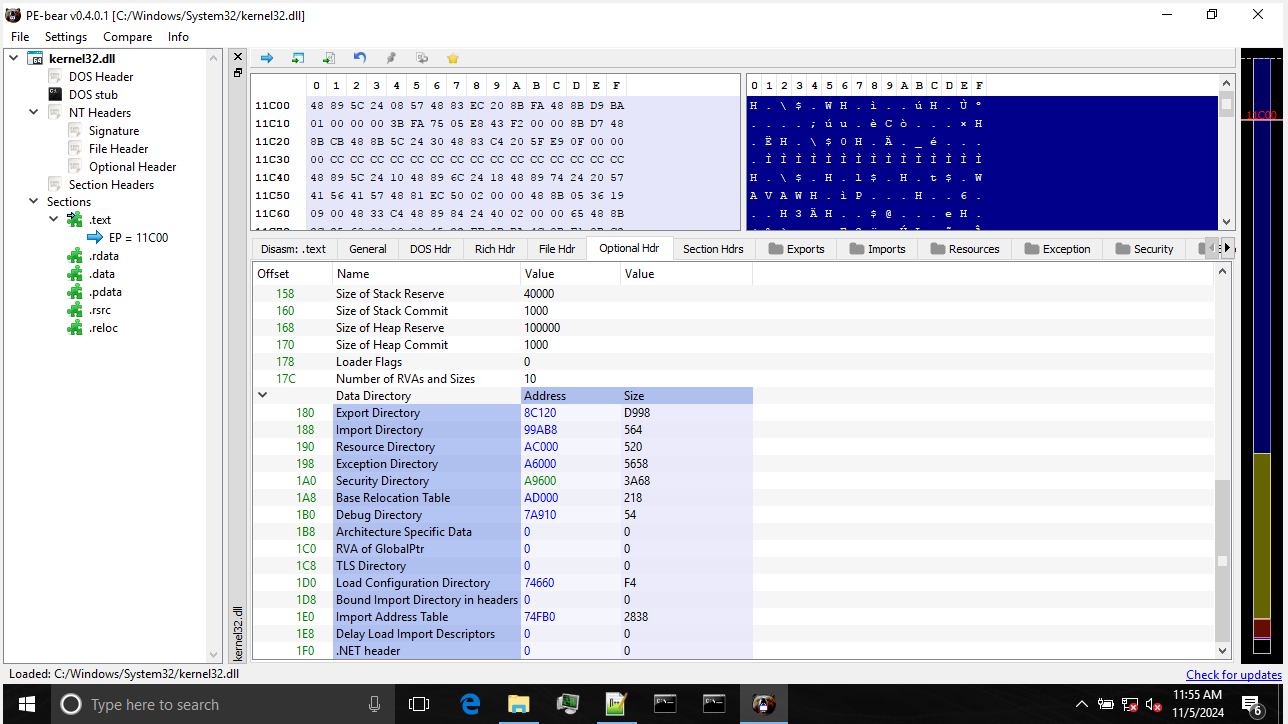Open the Settings menu
1288x724 pixels.
(66, 37)
